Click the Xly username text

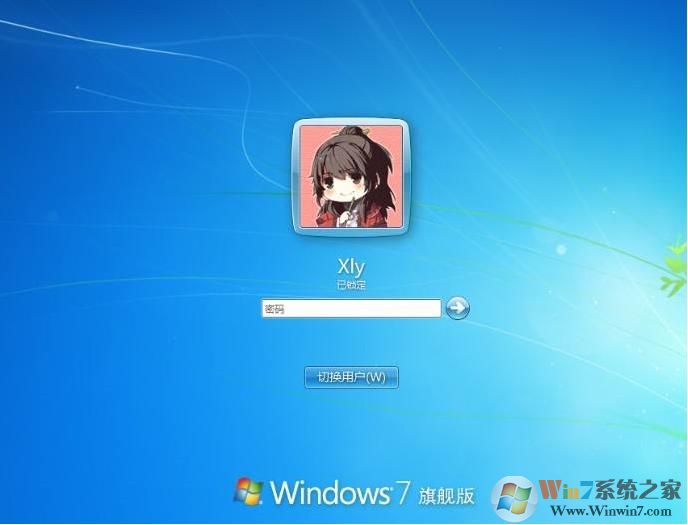pyautogui.click(x=351, y=266)
